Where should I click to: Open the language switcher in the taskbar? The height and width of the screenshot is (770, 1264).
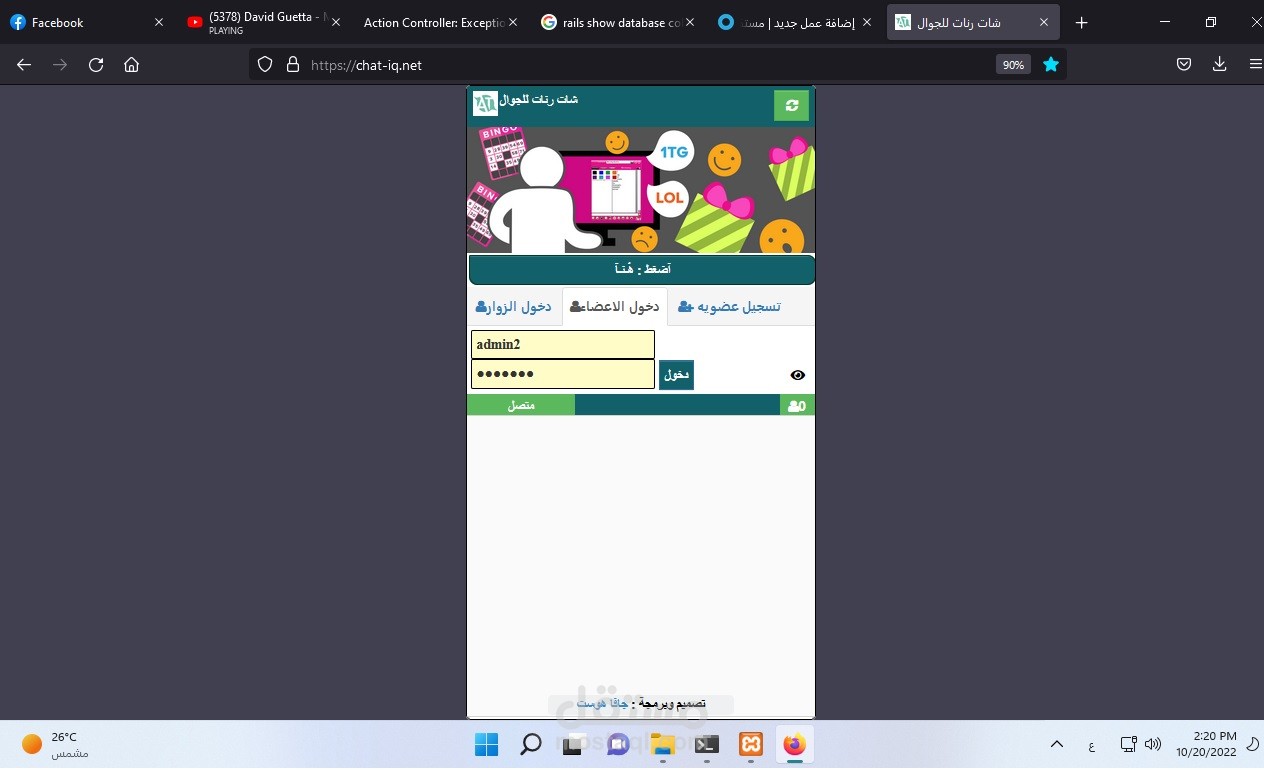coord(1091,745)
